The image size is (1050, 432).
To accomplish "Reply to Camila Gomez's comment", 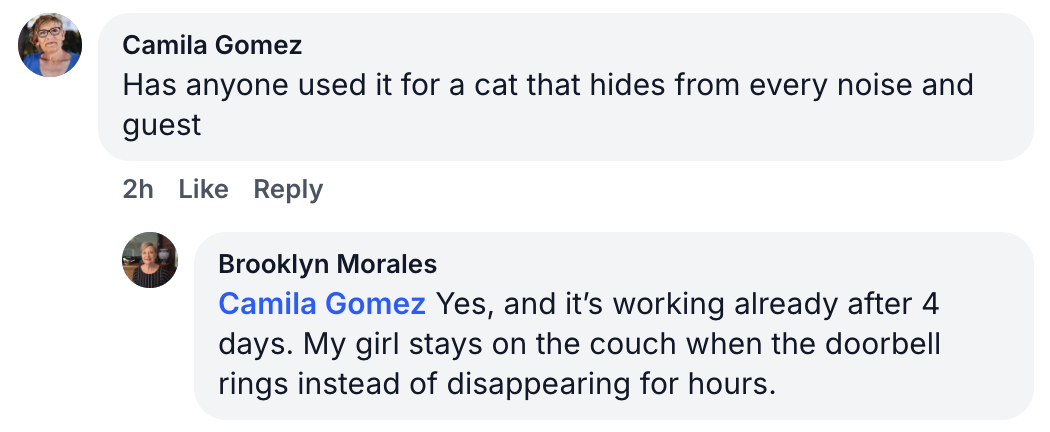I will [288, 189].
